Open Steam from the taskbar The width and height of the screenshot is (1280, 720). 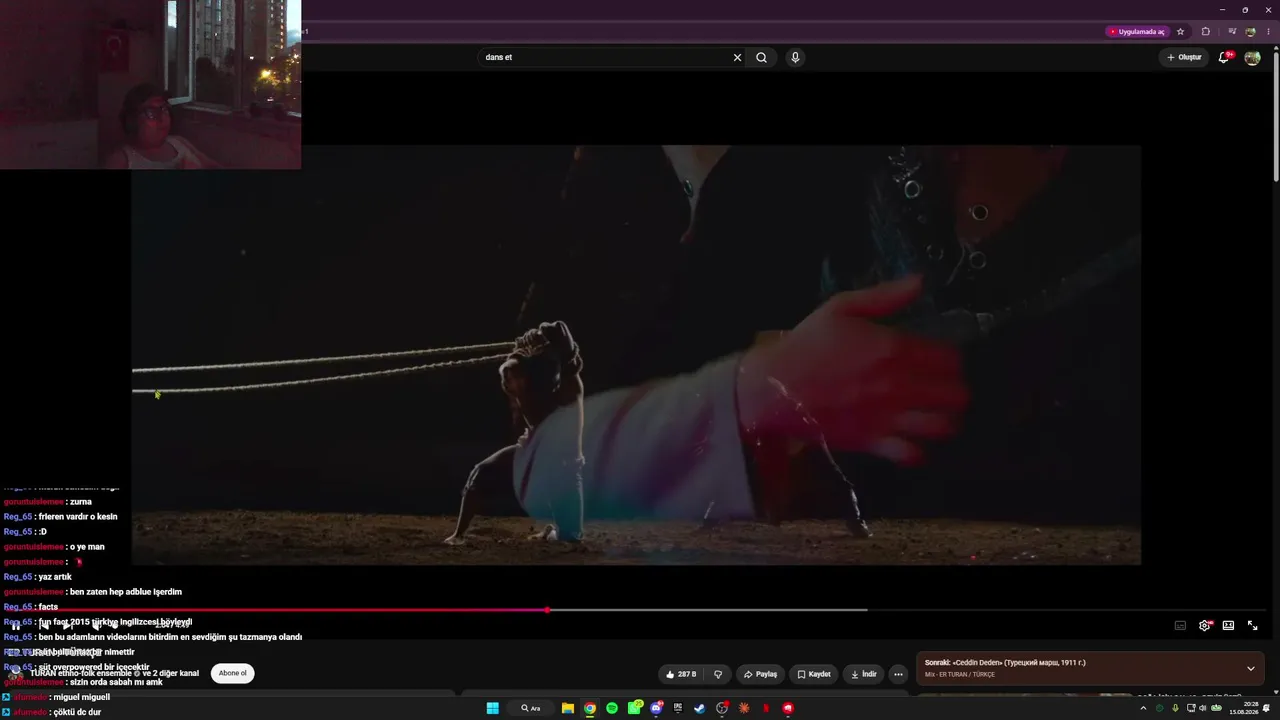pos(700,708)
